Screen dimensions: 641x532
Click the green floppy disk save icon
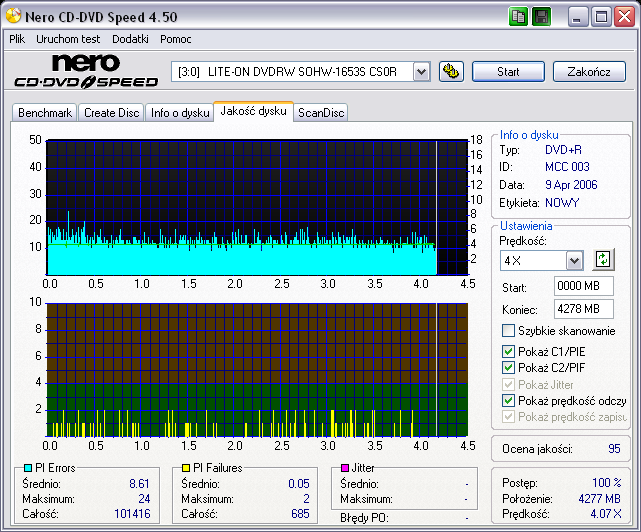coord(540,16)
